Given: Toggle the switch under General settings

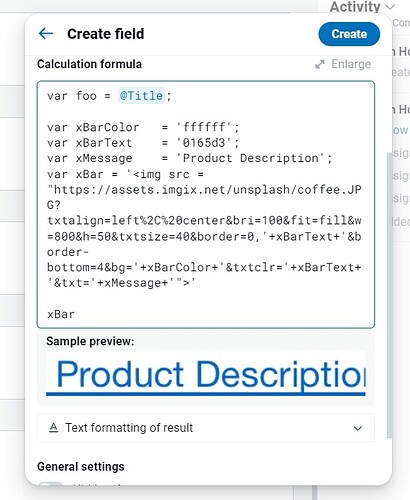Looking at the screenshot, I should click(x=51, y=483).
